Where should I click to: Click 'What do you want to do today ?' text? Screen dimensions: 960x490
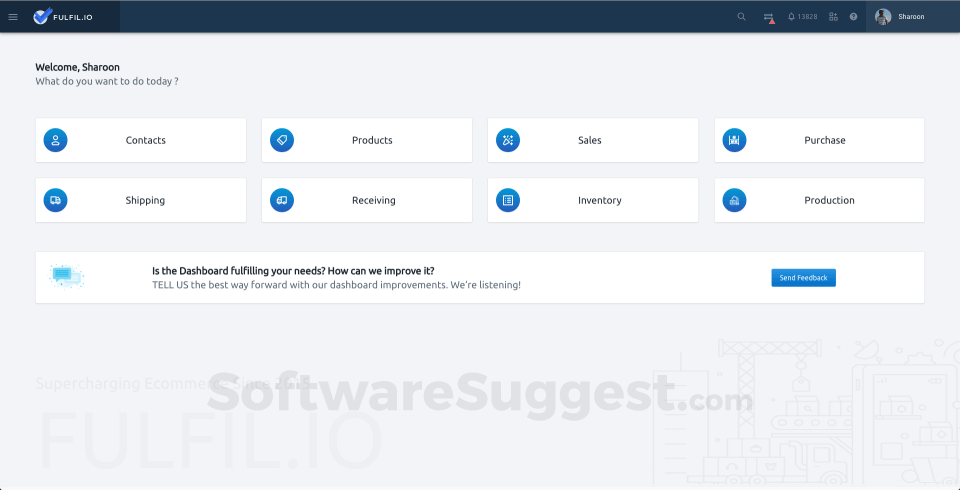click(x=107, y=81)
